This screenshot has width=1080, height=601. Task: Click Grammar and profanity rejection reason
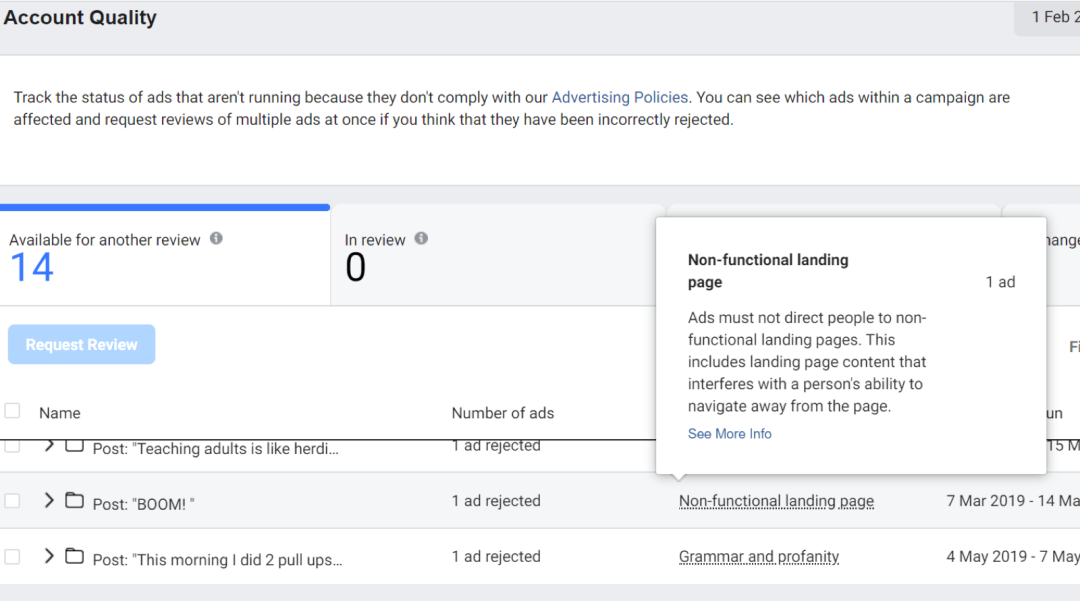point(759,557)
